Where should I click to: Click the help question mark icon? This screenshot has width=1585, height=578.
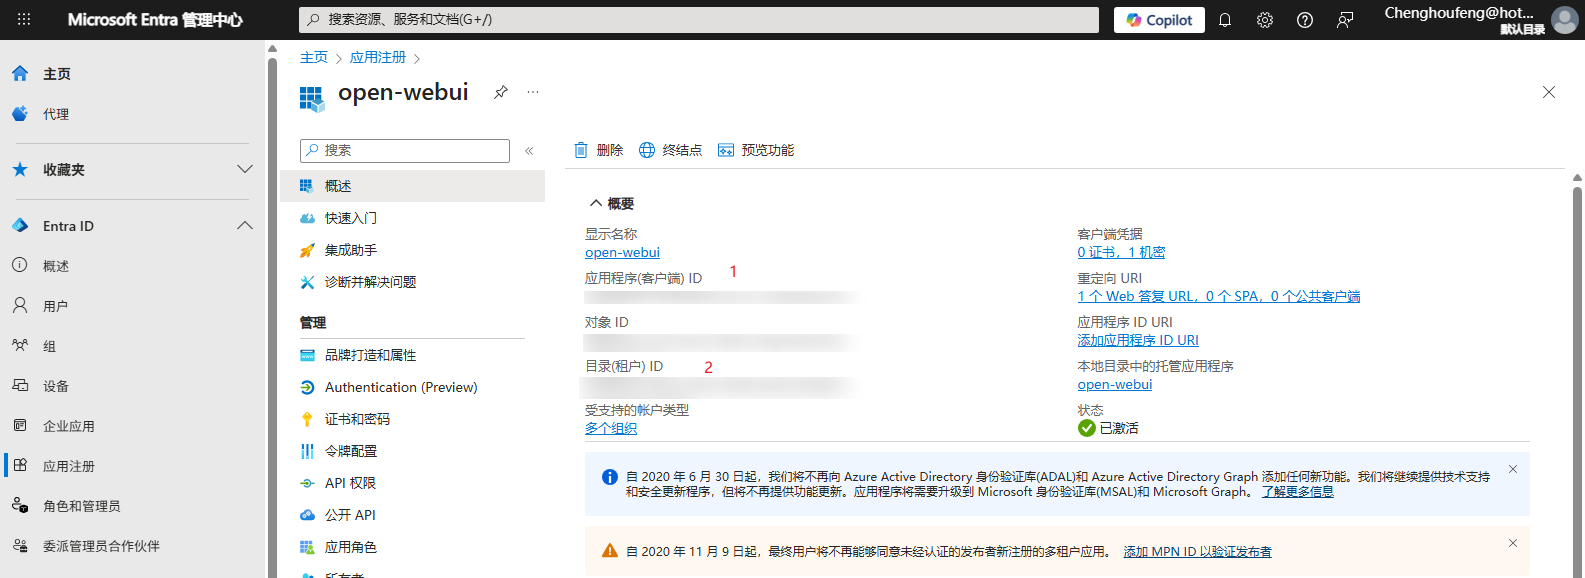[1305, 20]
